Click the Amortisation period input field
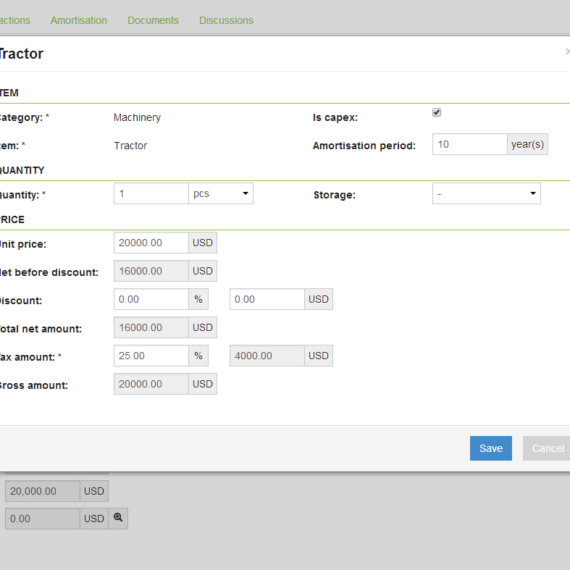570x570 pixels. click(470, 144)
